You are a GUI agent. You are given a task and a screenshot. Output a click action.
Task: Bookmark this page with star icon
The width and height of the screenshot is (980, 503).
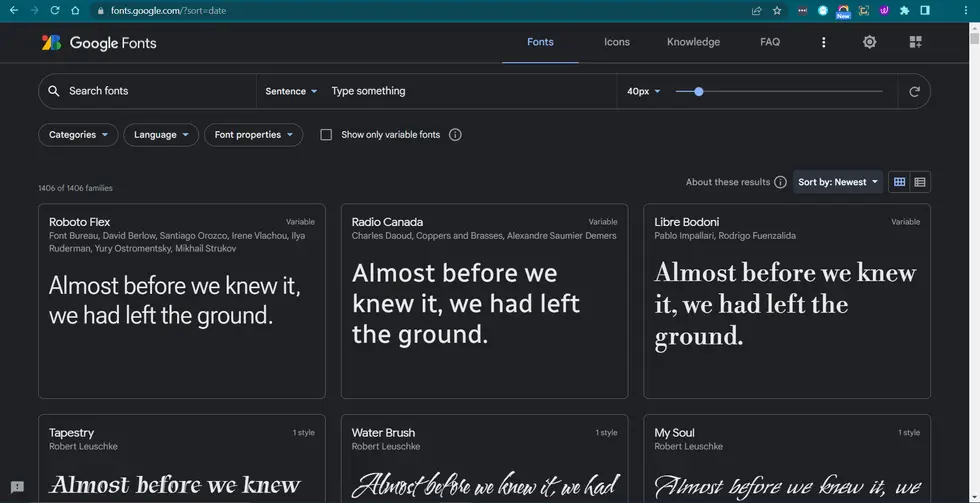point(777,11)
